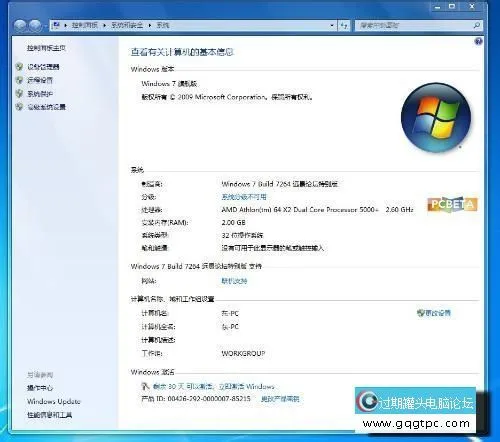Open address bar history dropdown arrow
This screenshot has width=500, height=442.
pyautogui.click(x=332, y=25)
